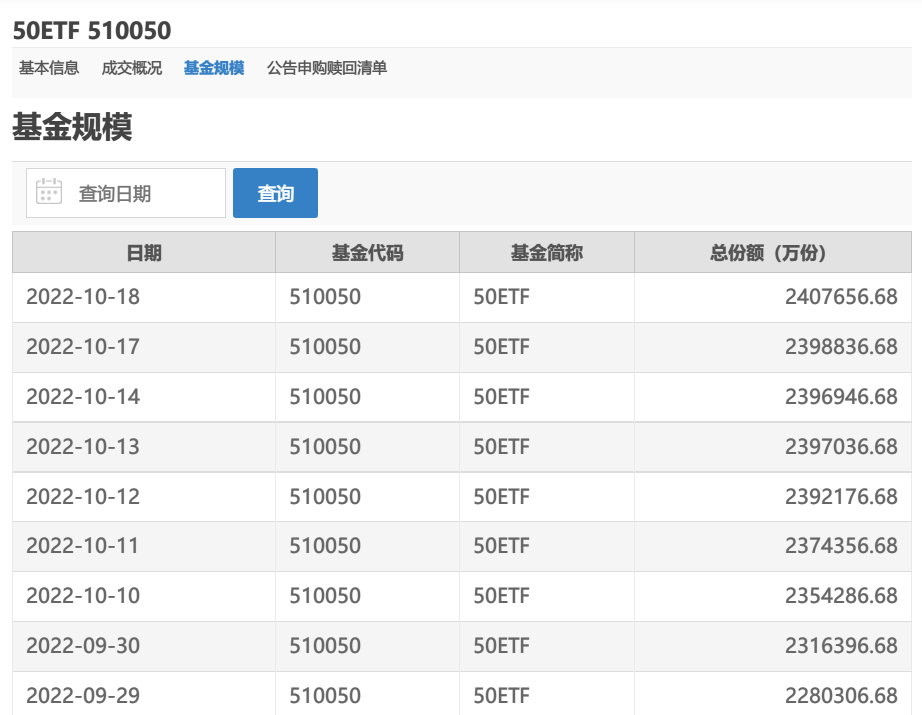Image resolution: width=922 pixels, height=715 pixels.
Task: Click 50ETF in the 2022-10-12 row
Action: point(501,497)
